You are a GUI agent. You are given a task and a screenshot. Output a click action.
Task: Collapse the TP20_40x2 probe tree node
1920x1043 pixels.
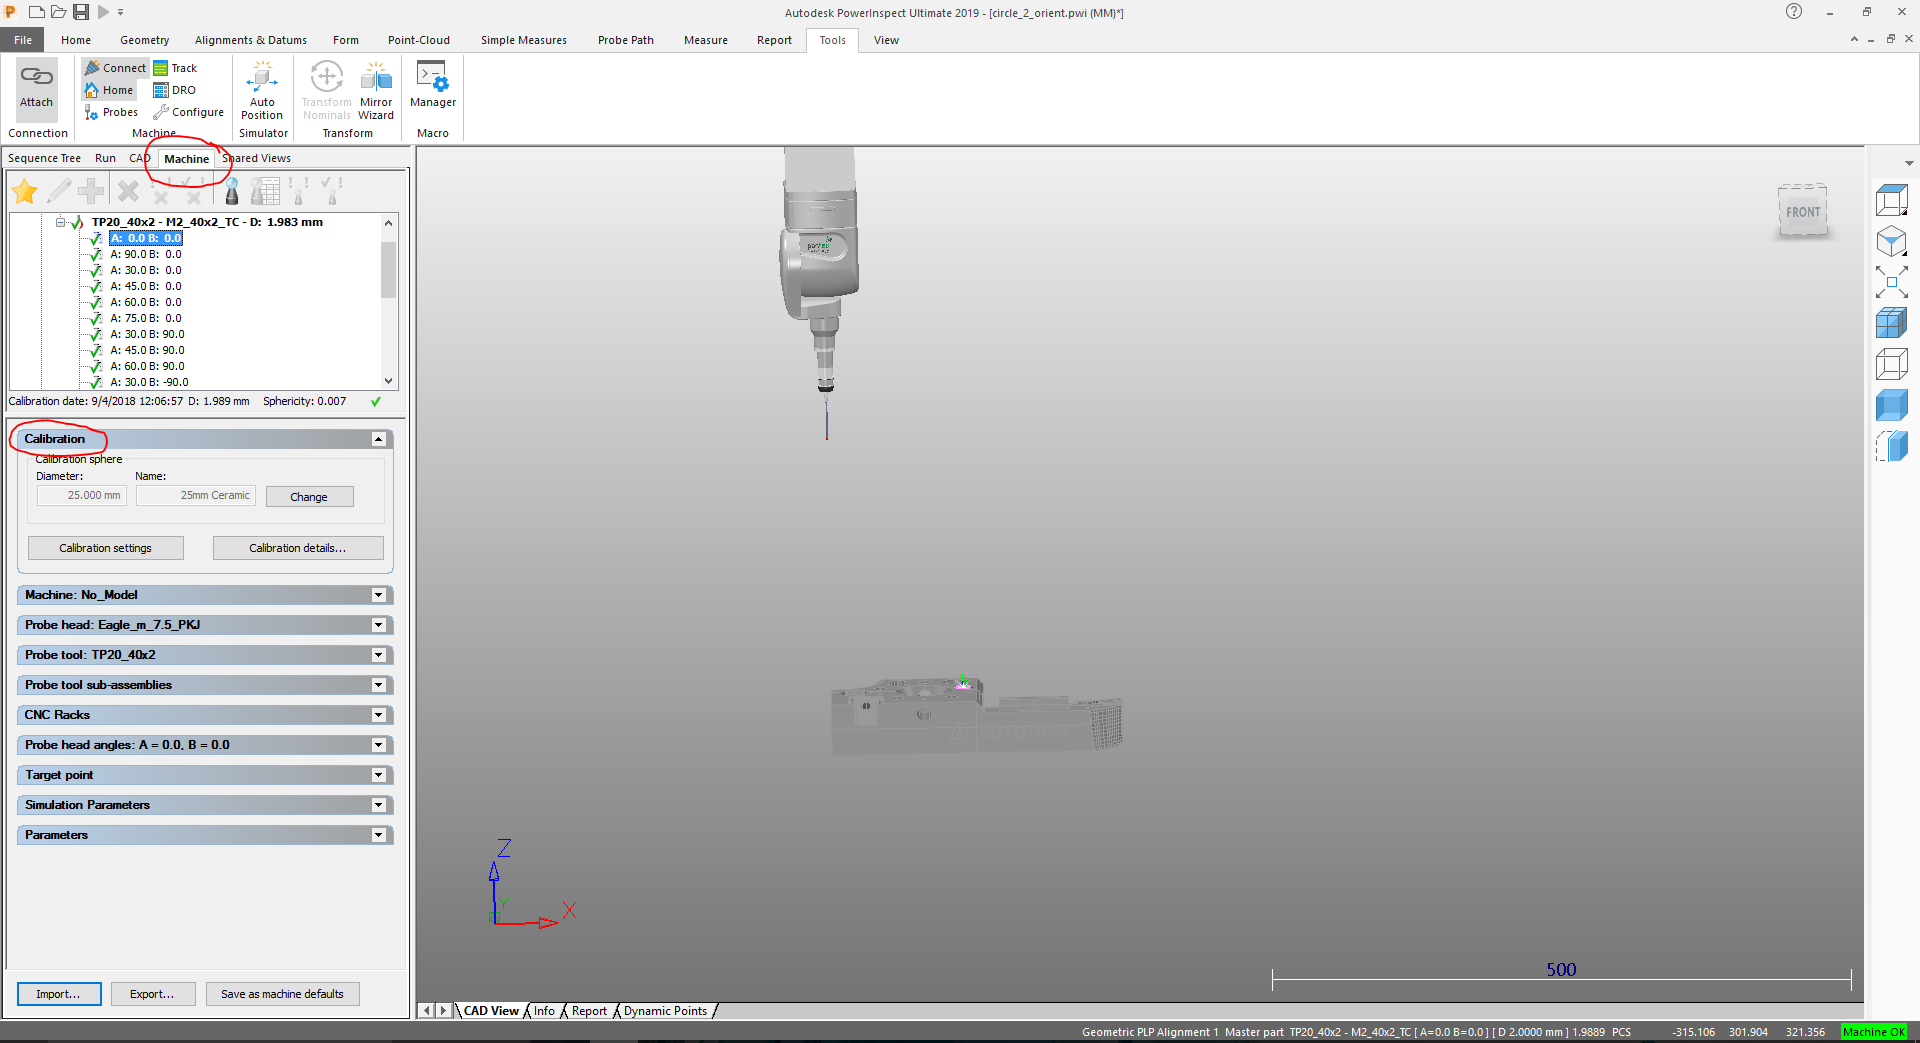(59, 222)
